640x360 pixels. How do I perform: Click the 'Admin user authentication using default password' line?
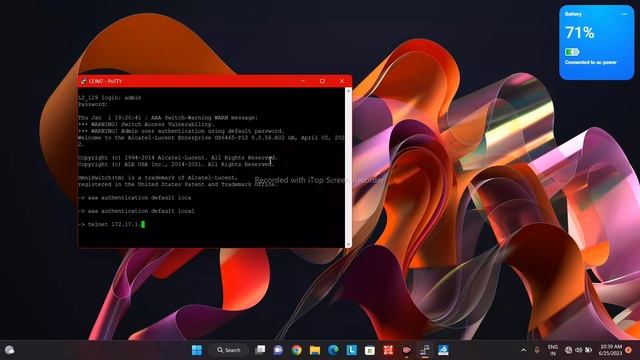coord(181,131)
